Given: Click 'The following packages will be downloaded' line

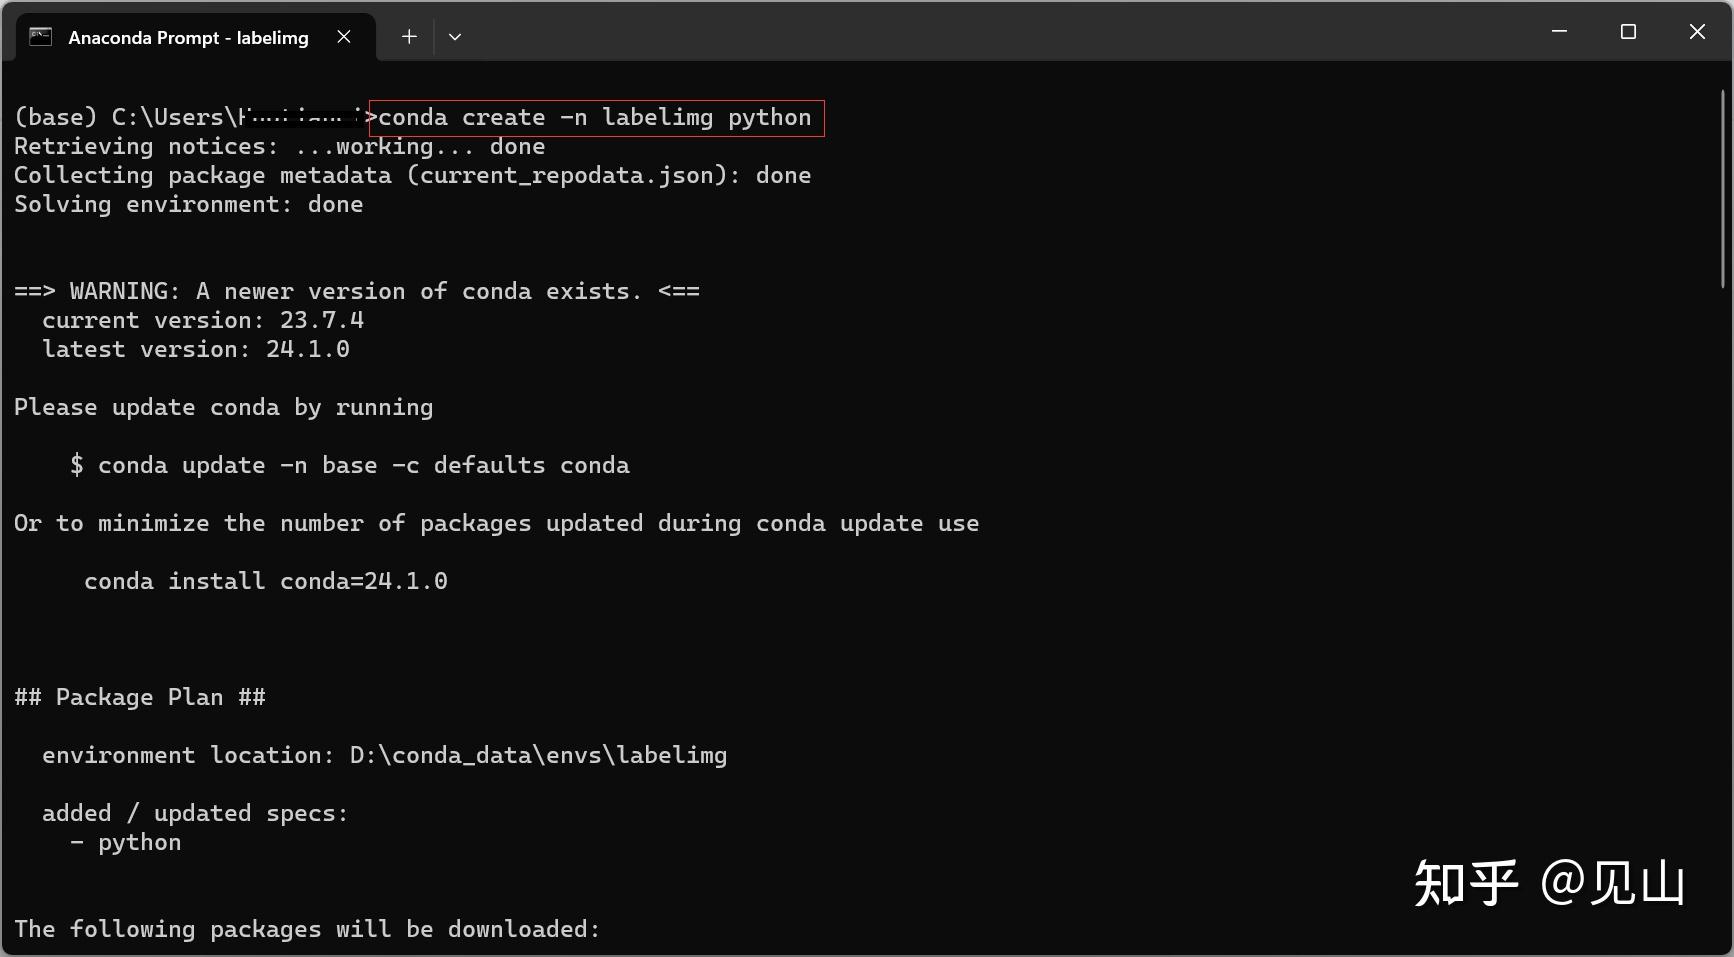Looking at the screenshot, I should 307,929.
